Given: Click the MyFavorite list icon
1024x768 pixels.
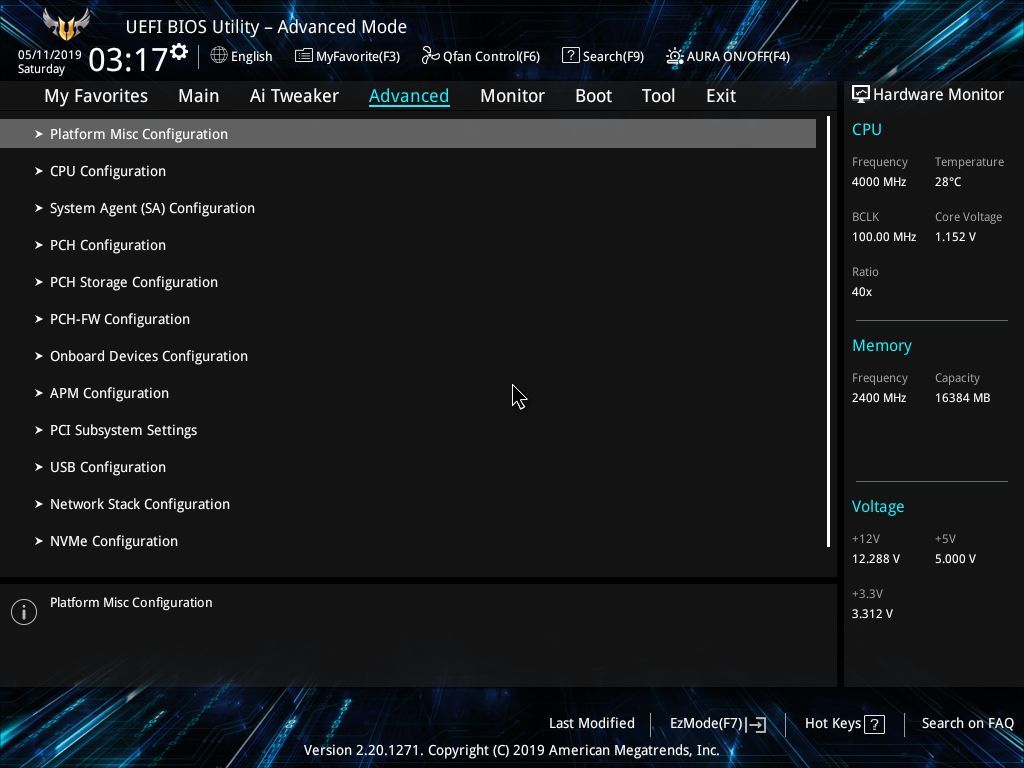Looking at the screenshot, I should pos(304,56).
